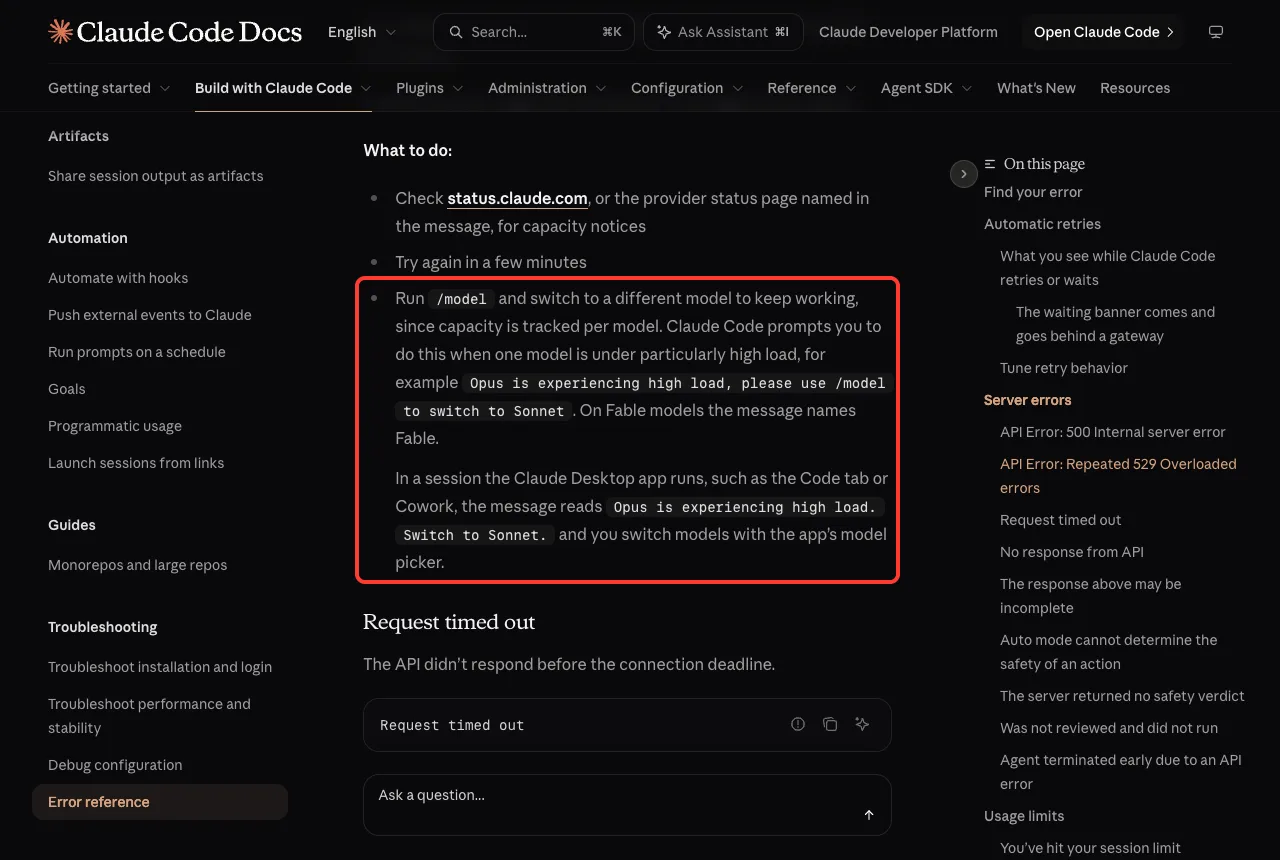Ask AI about Request timed out via sparkle icon
This screenshot has height=860, width=1280.
862,725
